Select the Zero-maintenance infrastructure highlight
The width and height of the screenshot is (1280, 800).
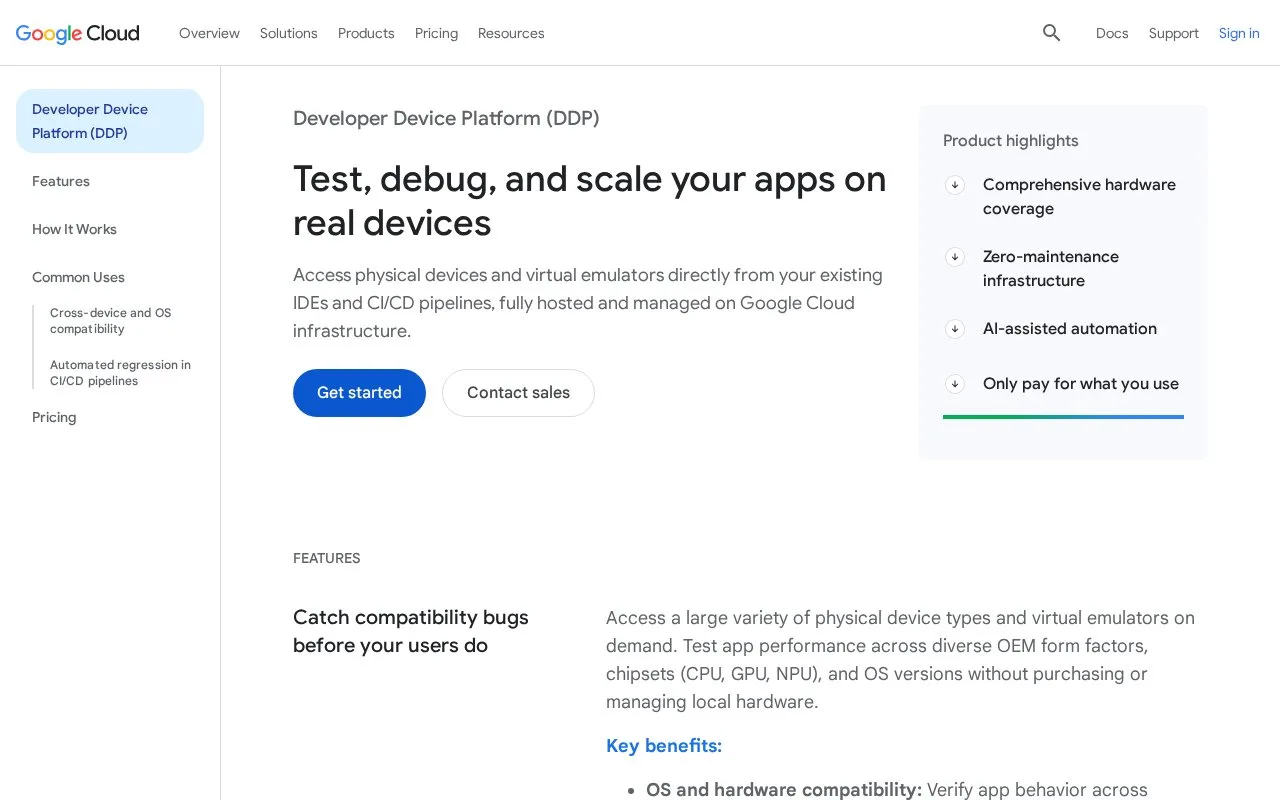pyautogui.click(x=1051, y=269)
